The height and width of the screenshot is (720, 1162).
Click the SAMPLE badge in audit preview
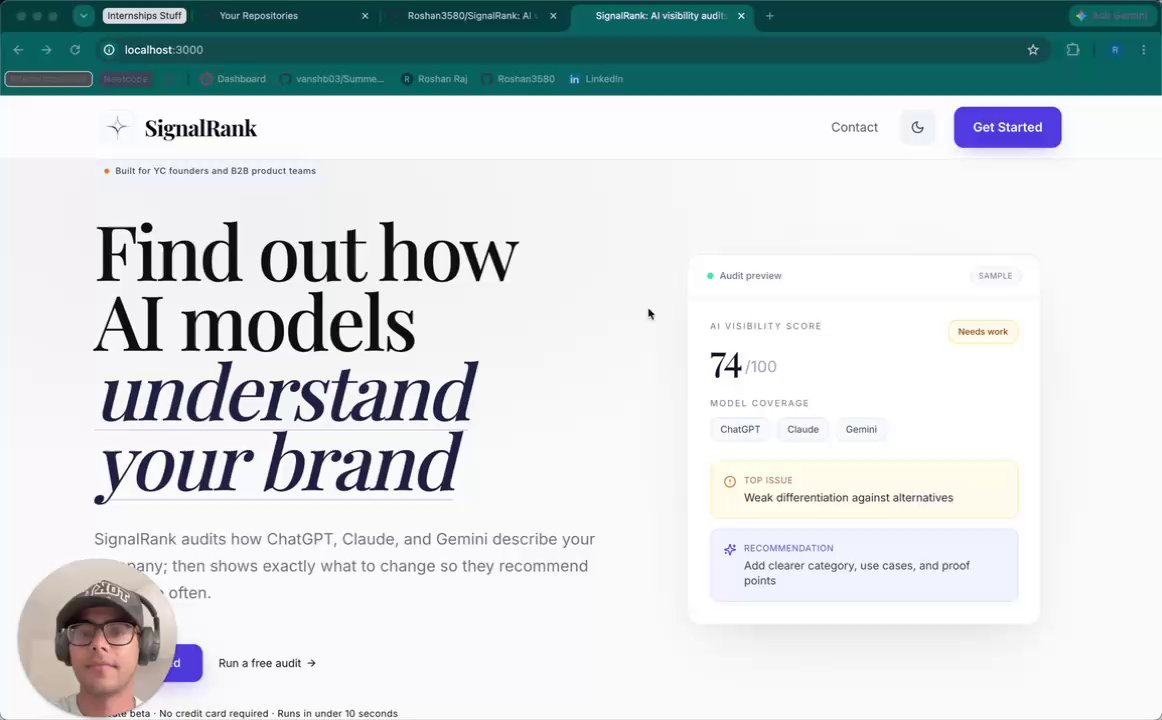995,276
